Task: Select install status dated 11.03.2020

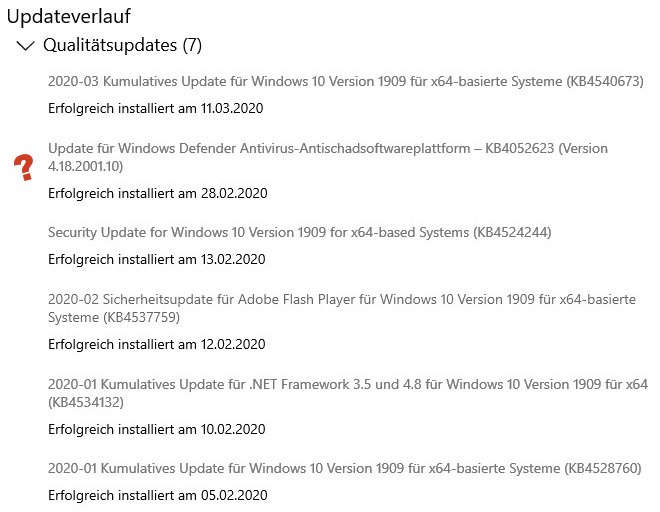Action: tap(156, 108)
